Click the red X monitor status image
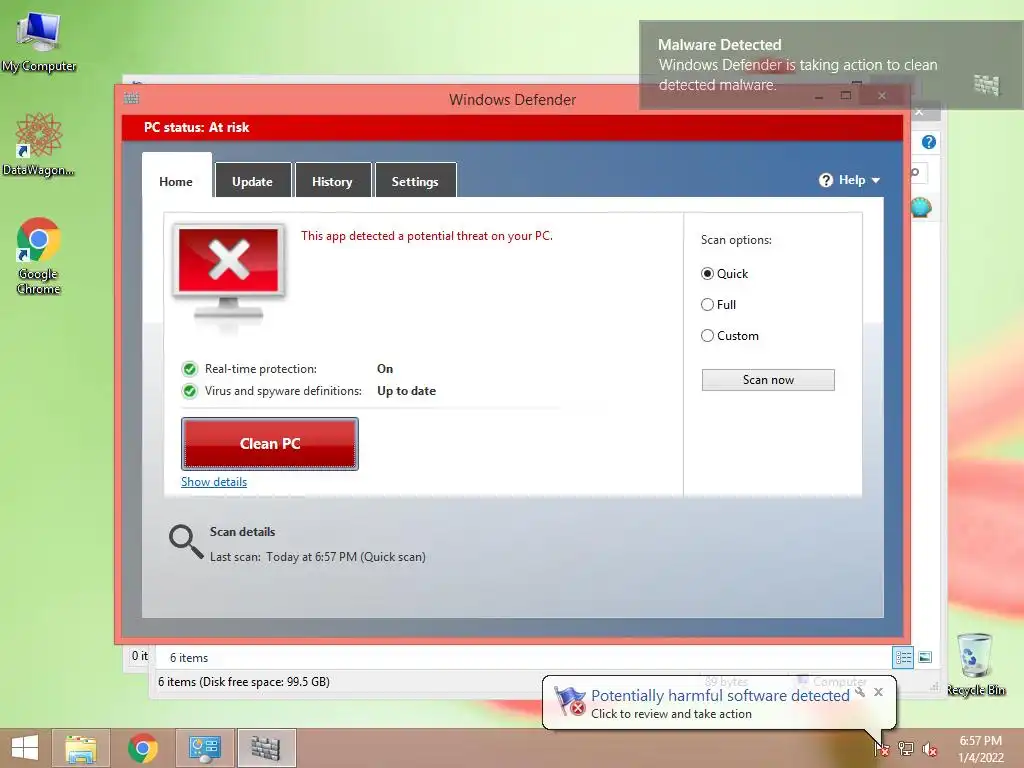The width and height of the screenshot is (1024, 768). 229,274
